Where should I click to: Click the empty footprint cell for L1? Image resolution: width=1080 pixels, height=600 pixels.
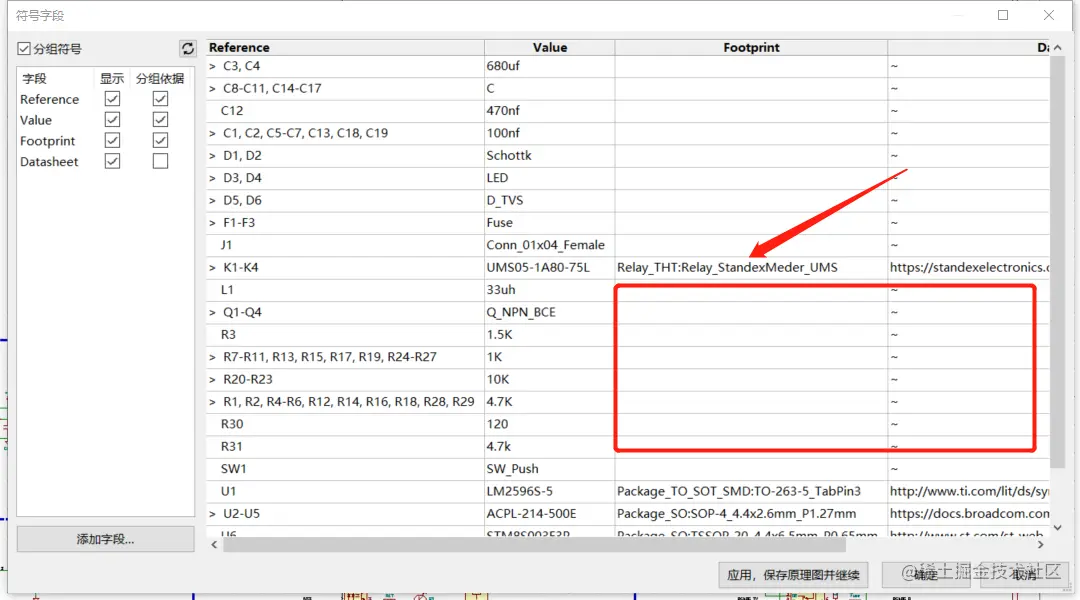tap(751, 290)
